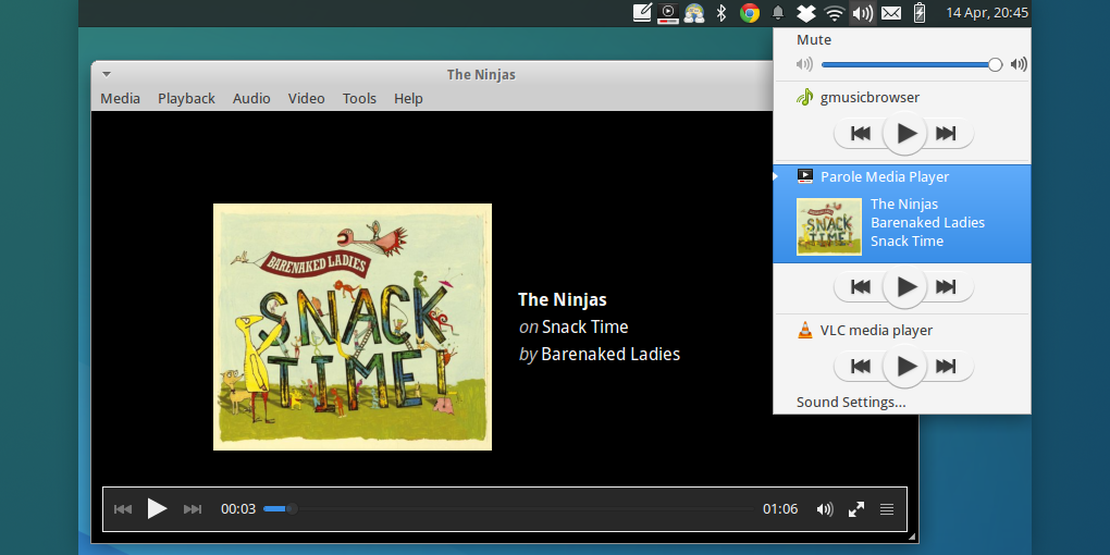Open the Help menu
Image resolution: width=1110 pixels, height=555 pixels.
tap(408, 98)
